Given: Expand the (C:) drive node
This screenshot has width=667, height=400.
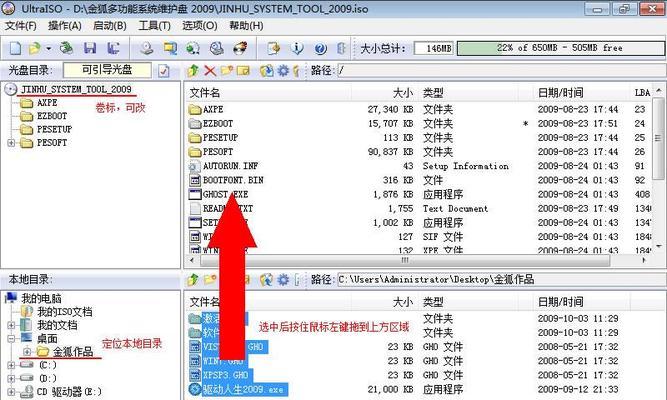Looking at the screenshot, I should [x=11, y=365].
